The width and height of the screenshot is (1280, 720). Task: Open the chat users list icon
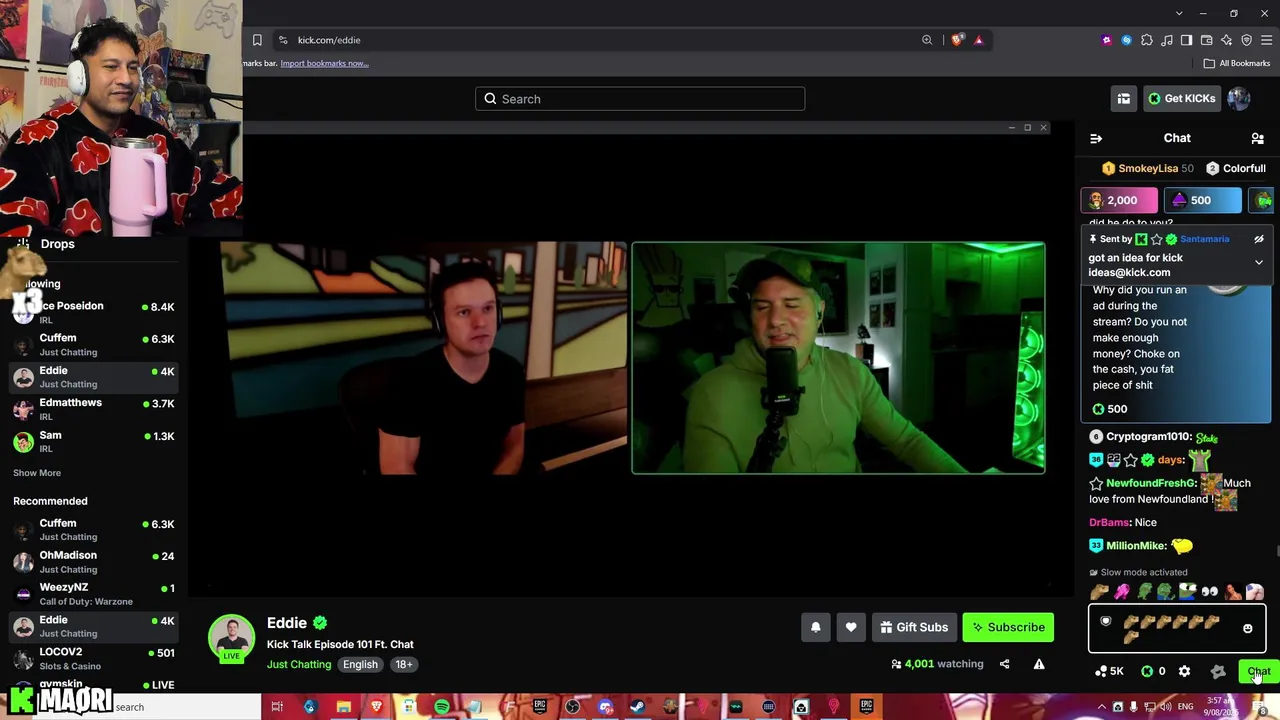pos(1258,138)
